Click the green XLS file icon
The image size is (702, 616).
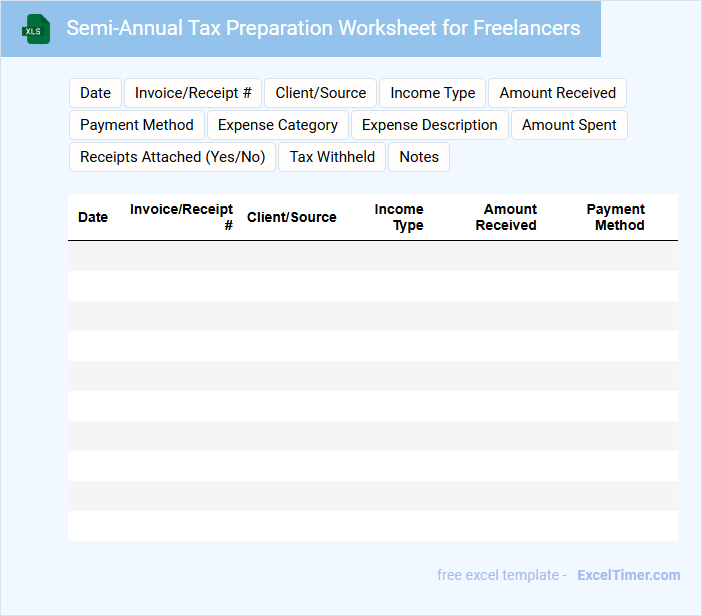pos(36,29)
